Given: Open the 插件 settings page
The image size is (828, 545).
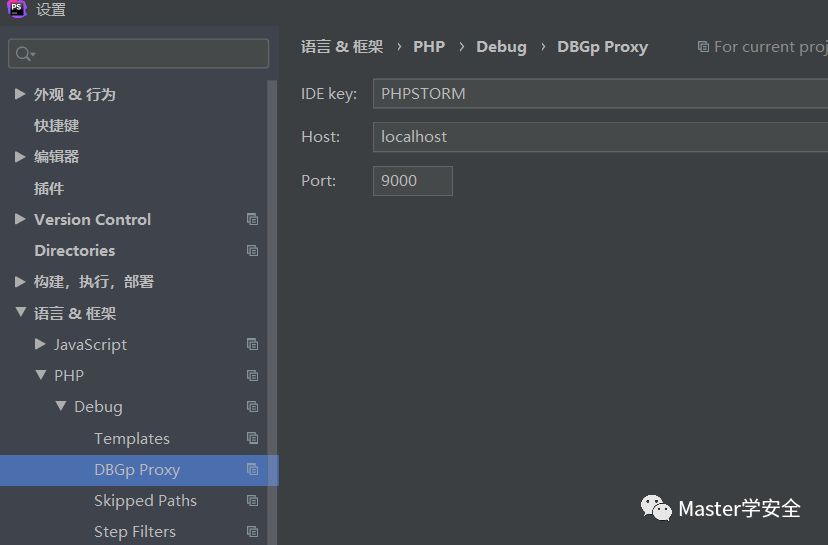Looking at the screenshot, I should pyautogui.click(x=49, y=189).
